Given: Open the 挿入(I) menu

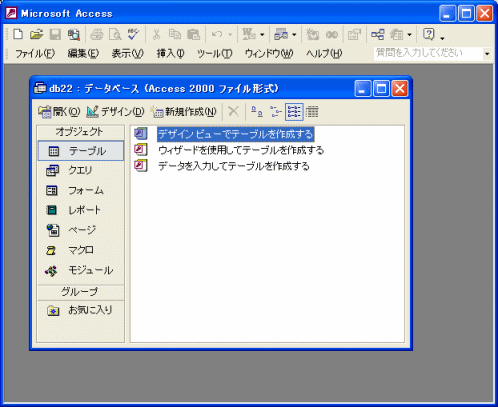Looking at the screenshot, I should point(171,53).
